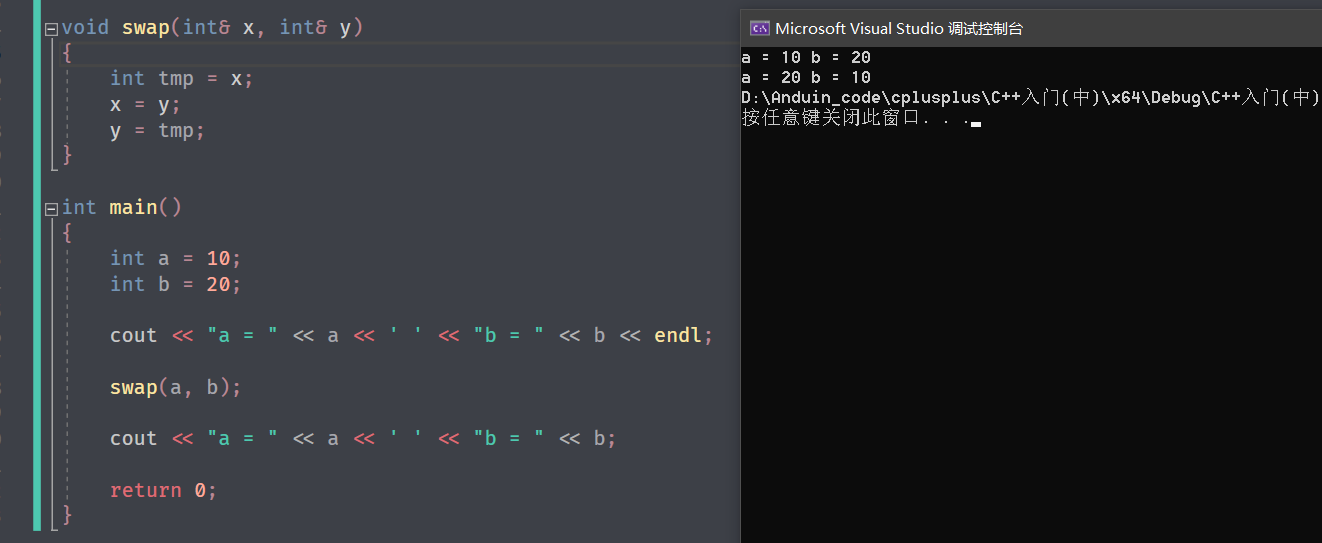Click the 'return 0;' statement
This screenshot has height=543, width=1322.
(164, 491)
